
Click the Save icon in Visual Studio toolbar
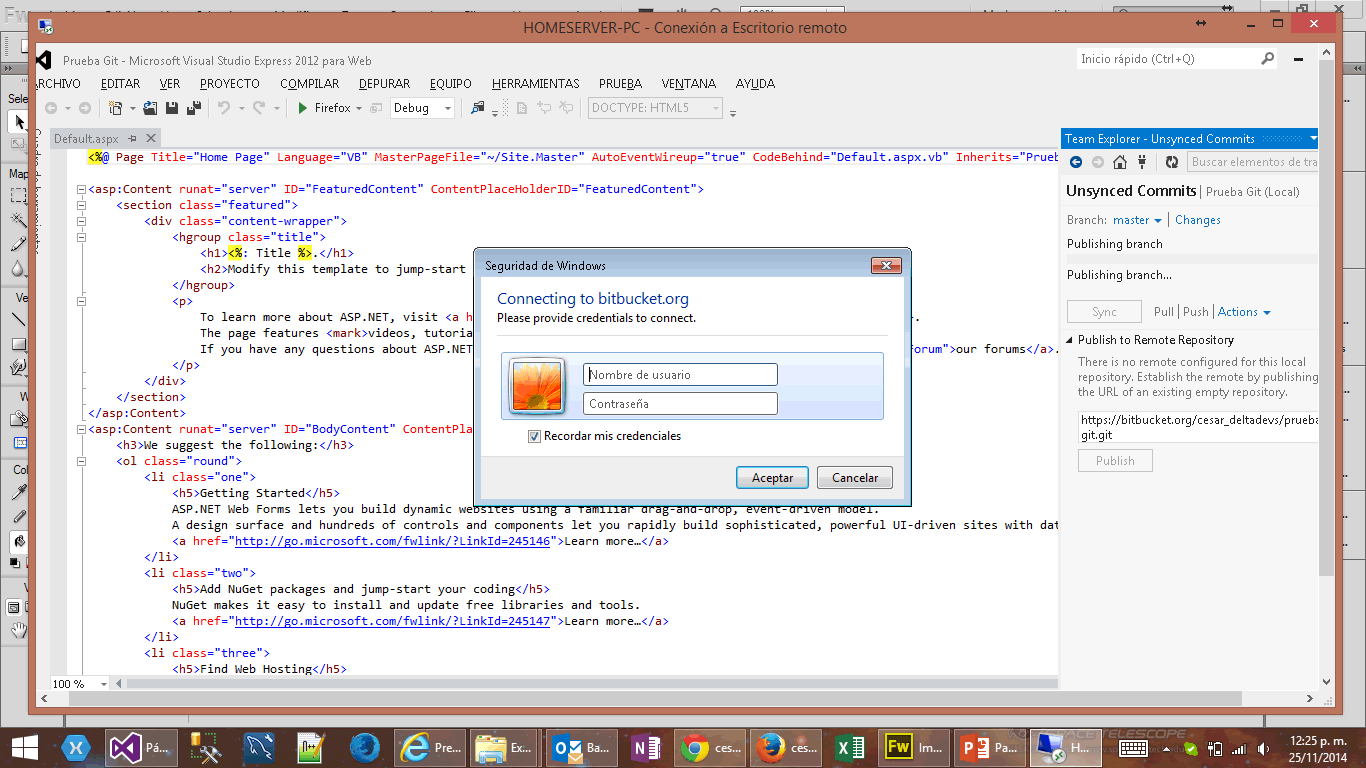[x=172, y=108]
